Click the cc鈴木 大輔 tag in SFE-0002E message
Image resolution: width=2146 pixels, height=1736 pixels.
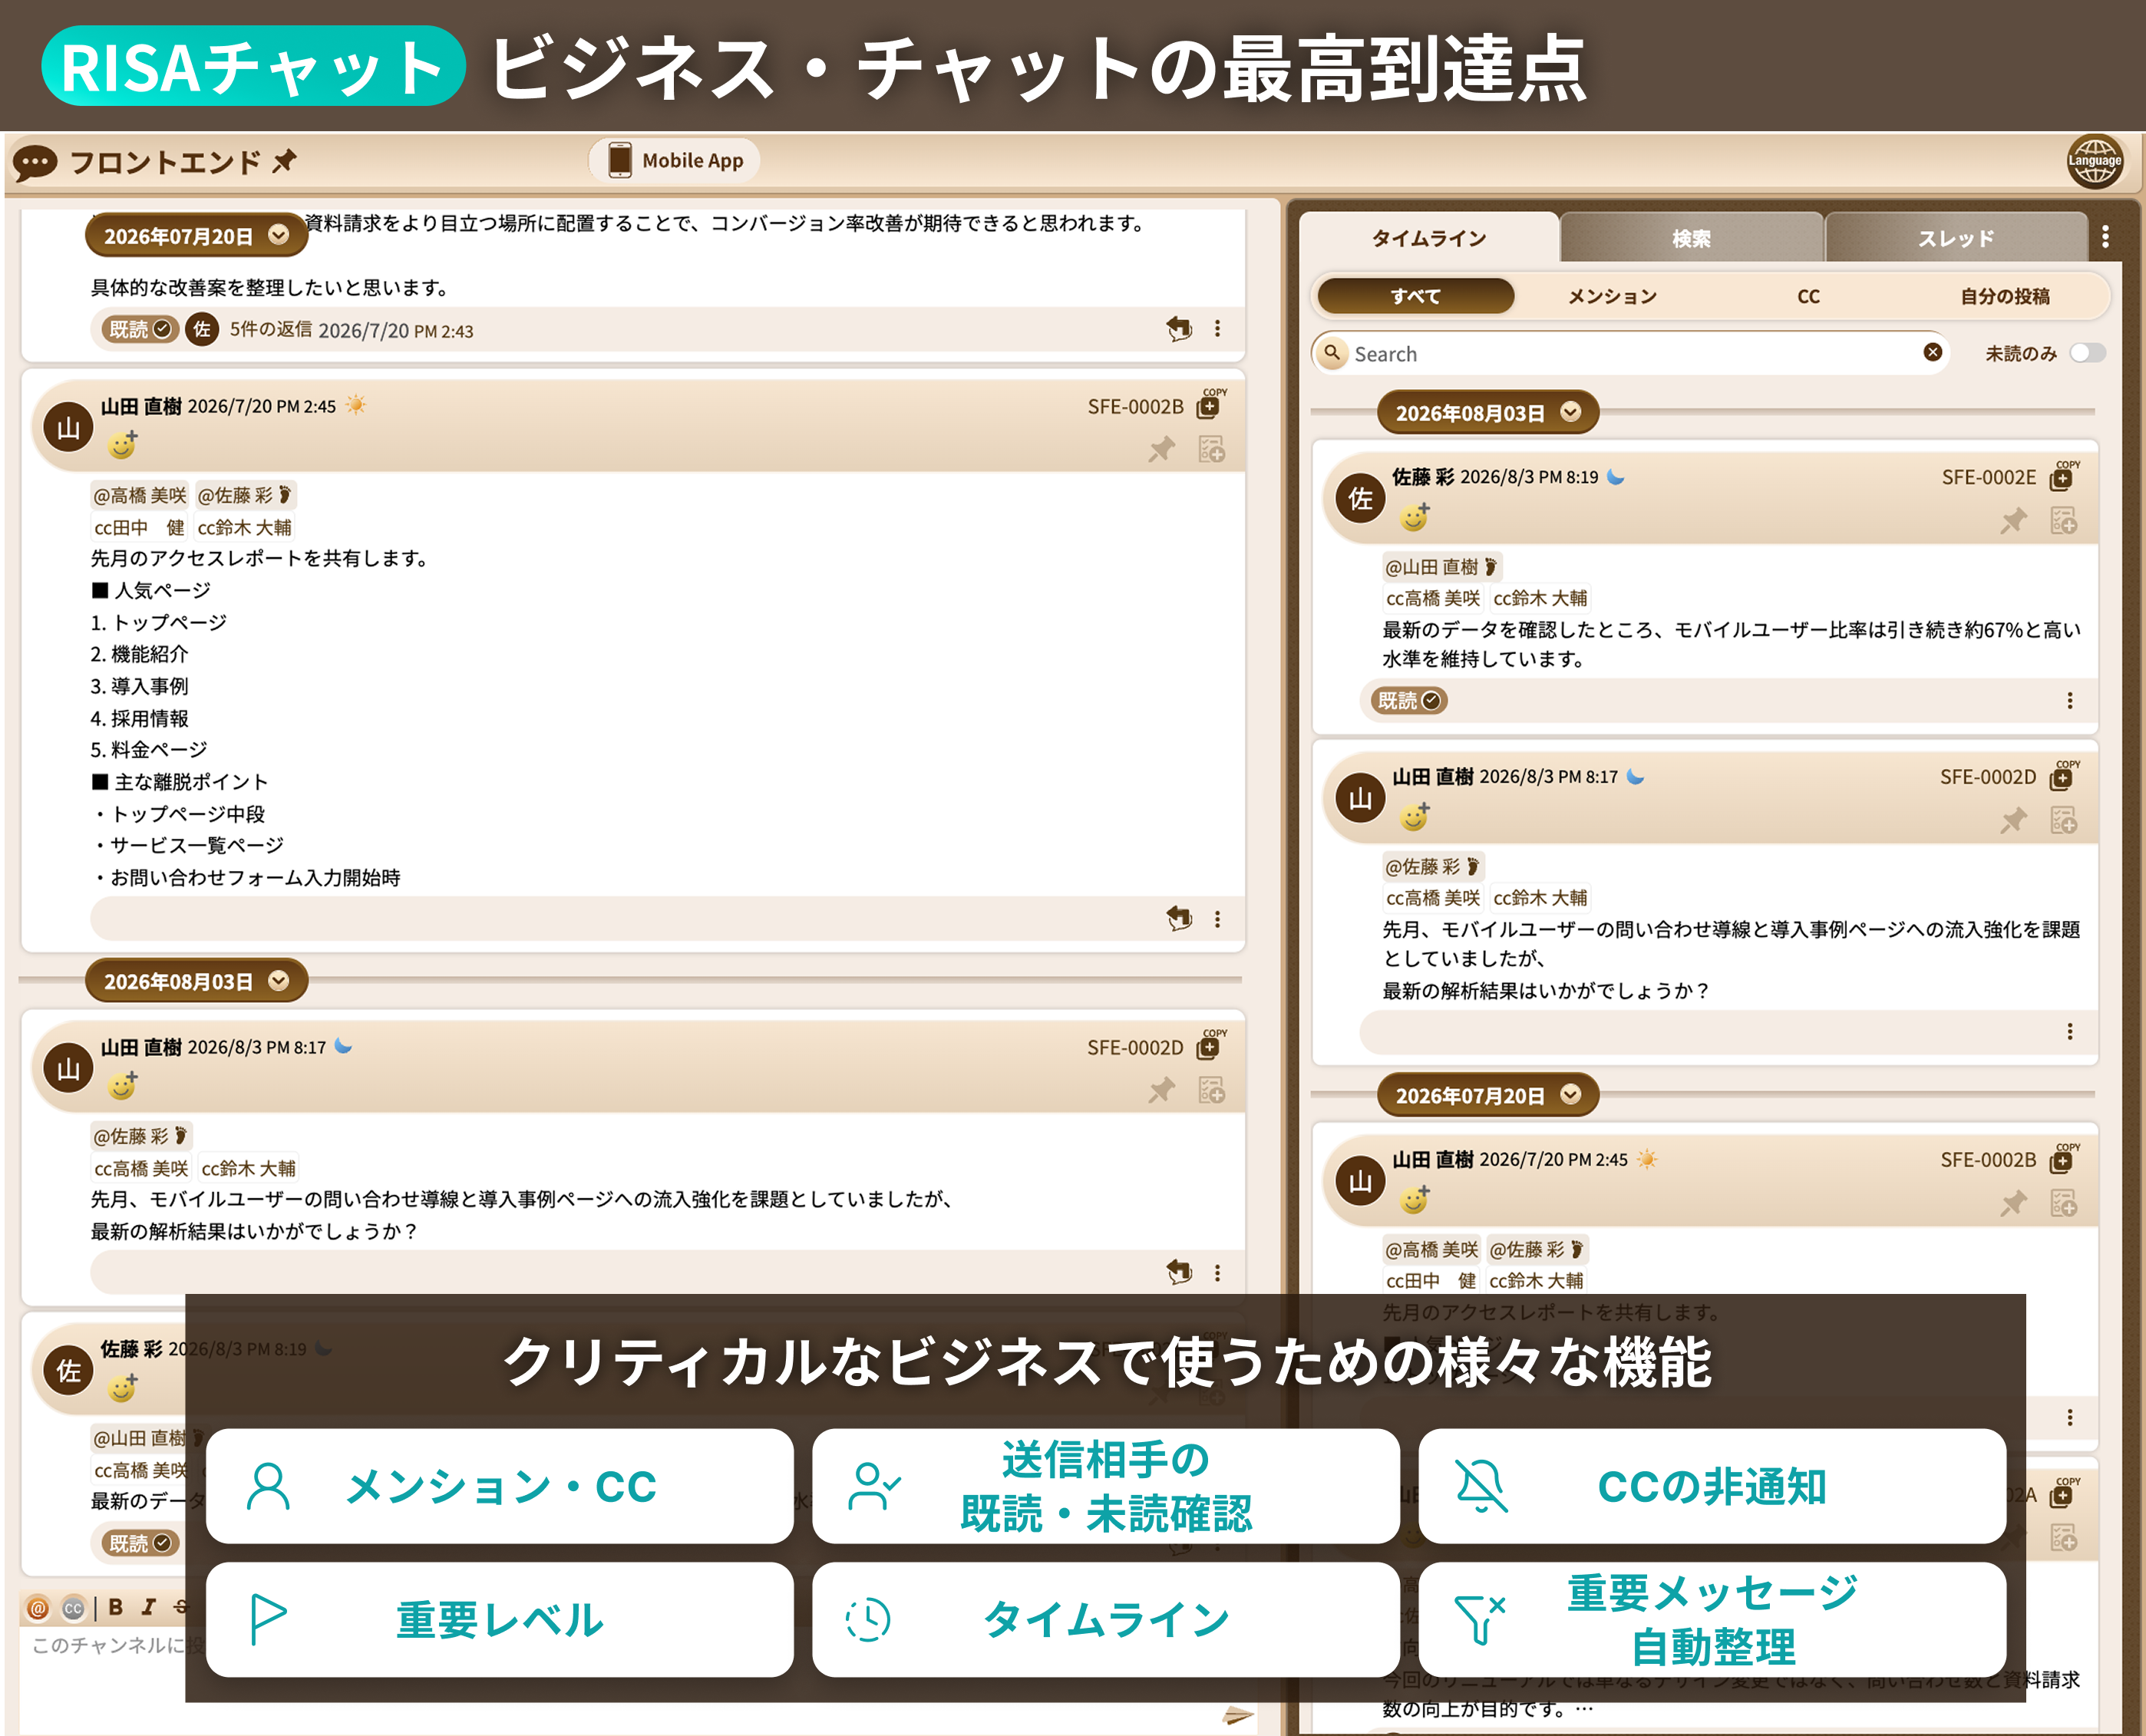[1540, 598]
